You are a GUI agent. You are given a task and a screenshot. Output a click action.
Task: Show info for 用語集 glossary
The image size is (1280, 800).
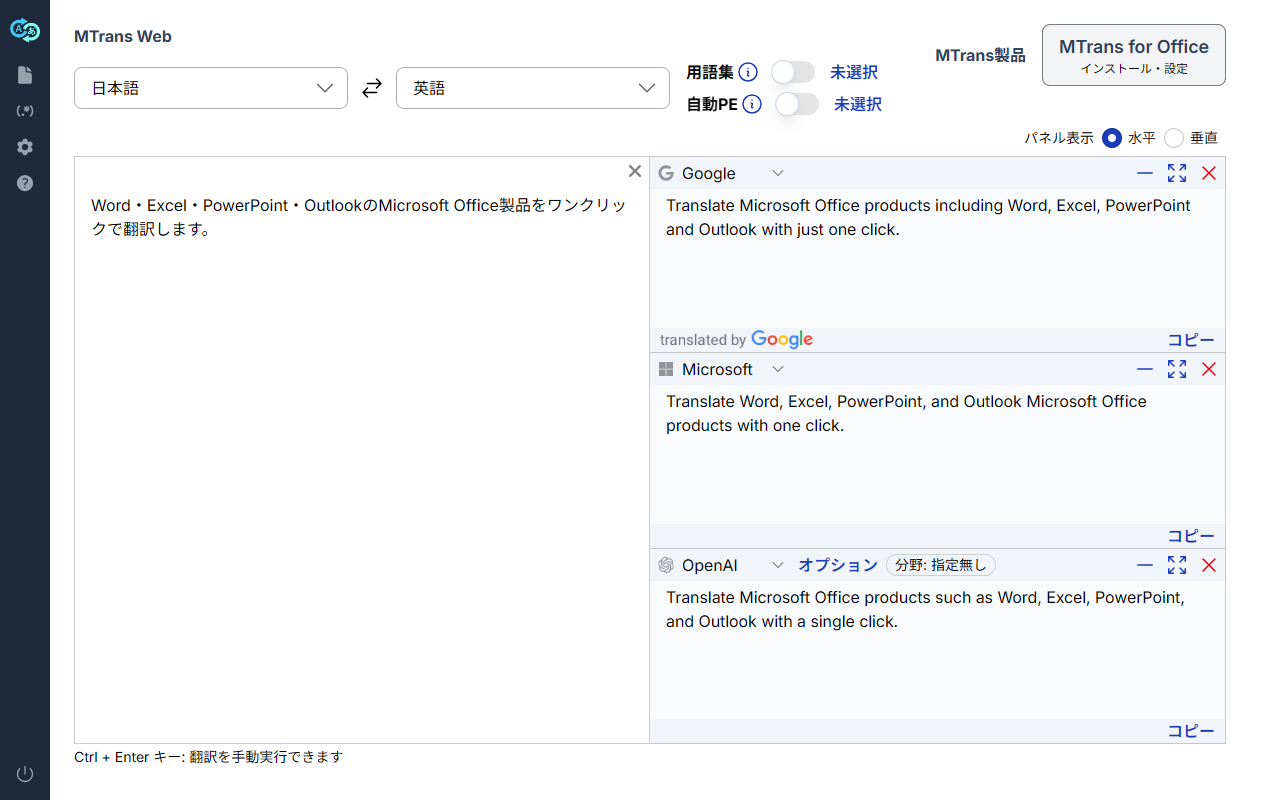(x=748, y=72)
